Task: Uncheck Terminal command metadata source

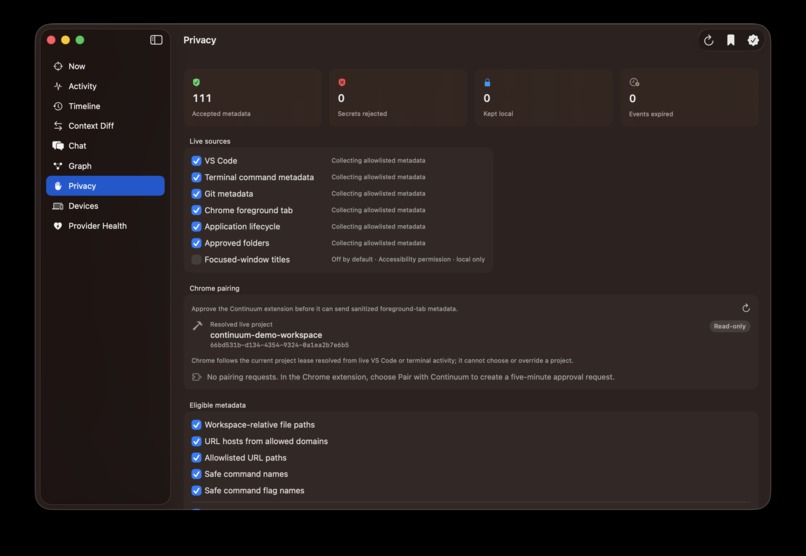Action: [x=196, y=177]
